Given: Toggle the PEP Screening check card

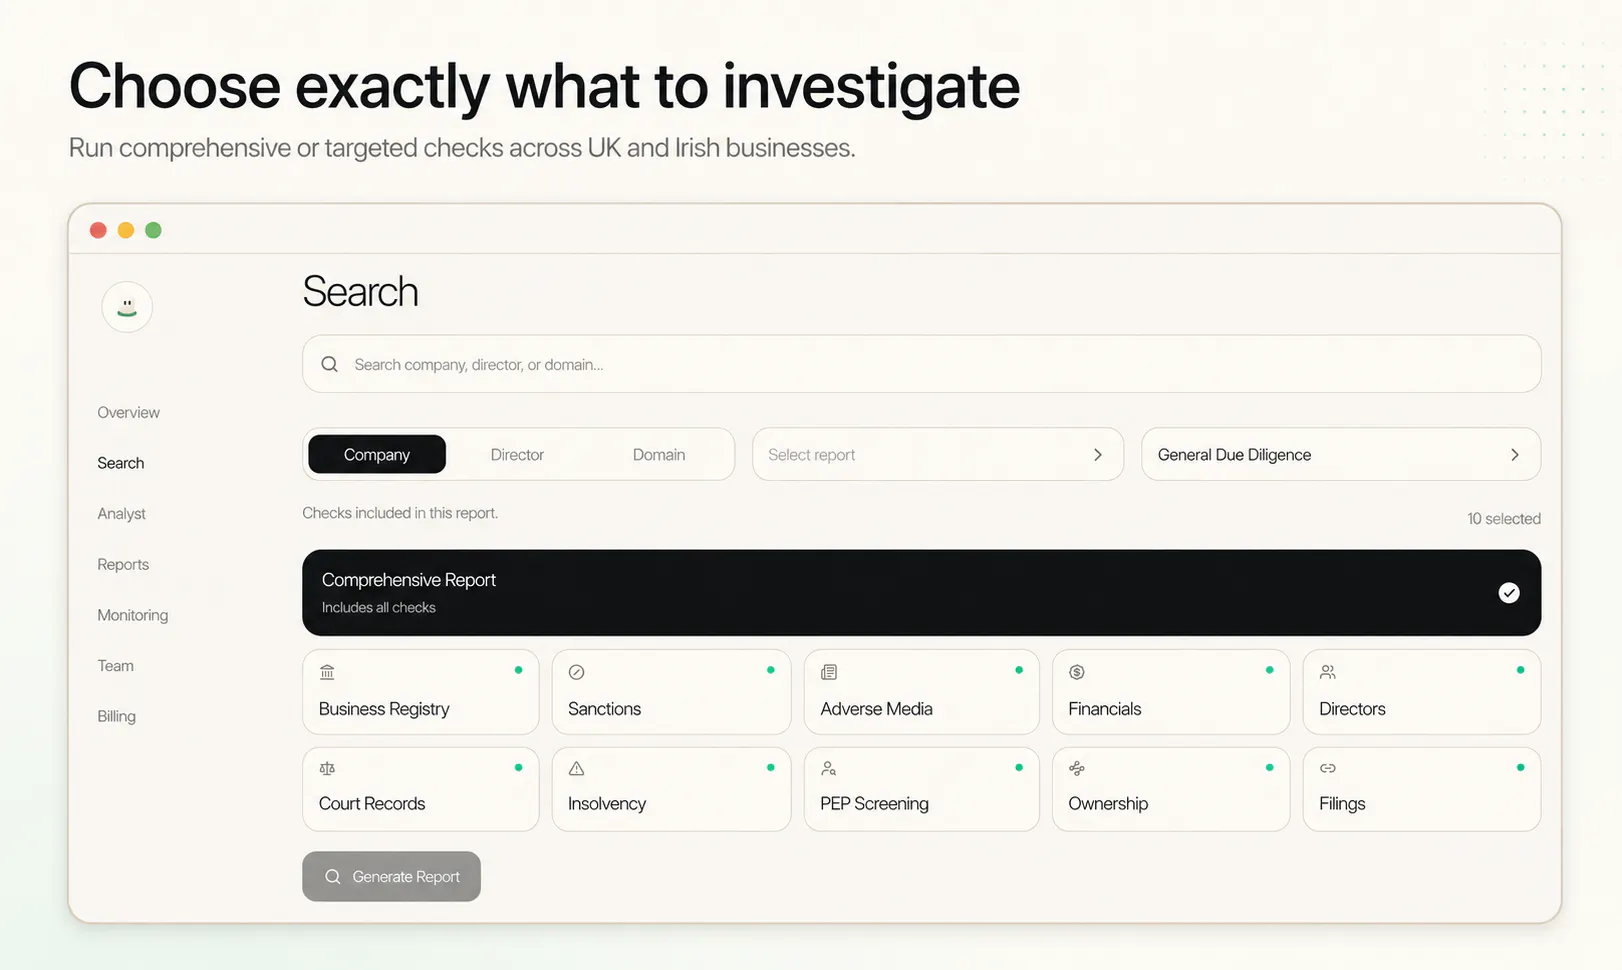Looking at the screenshot, I should coord(922,789).
